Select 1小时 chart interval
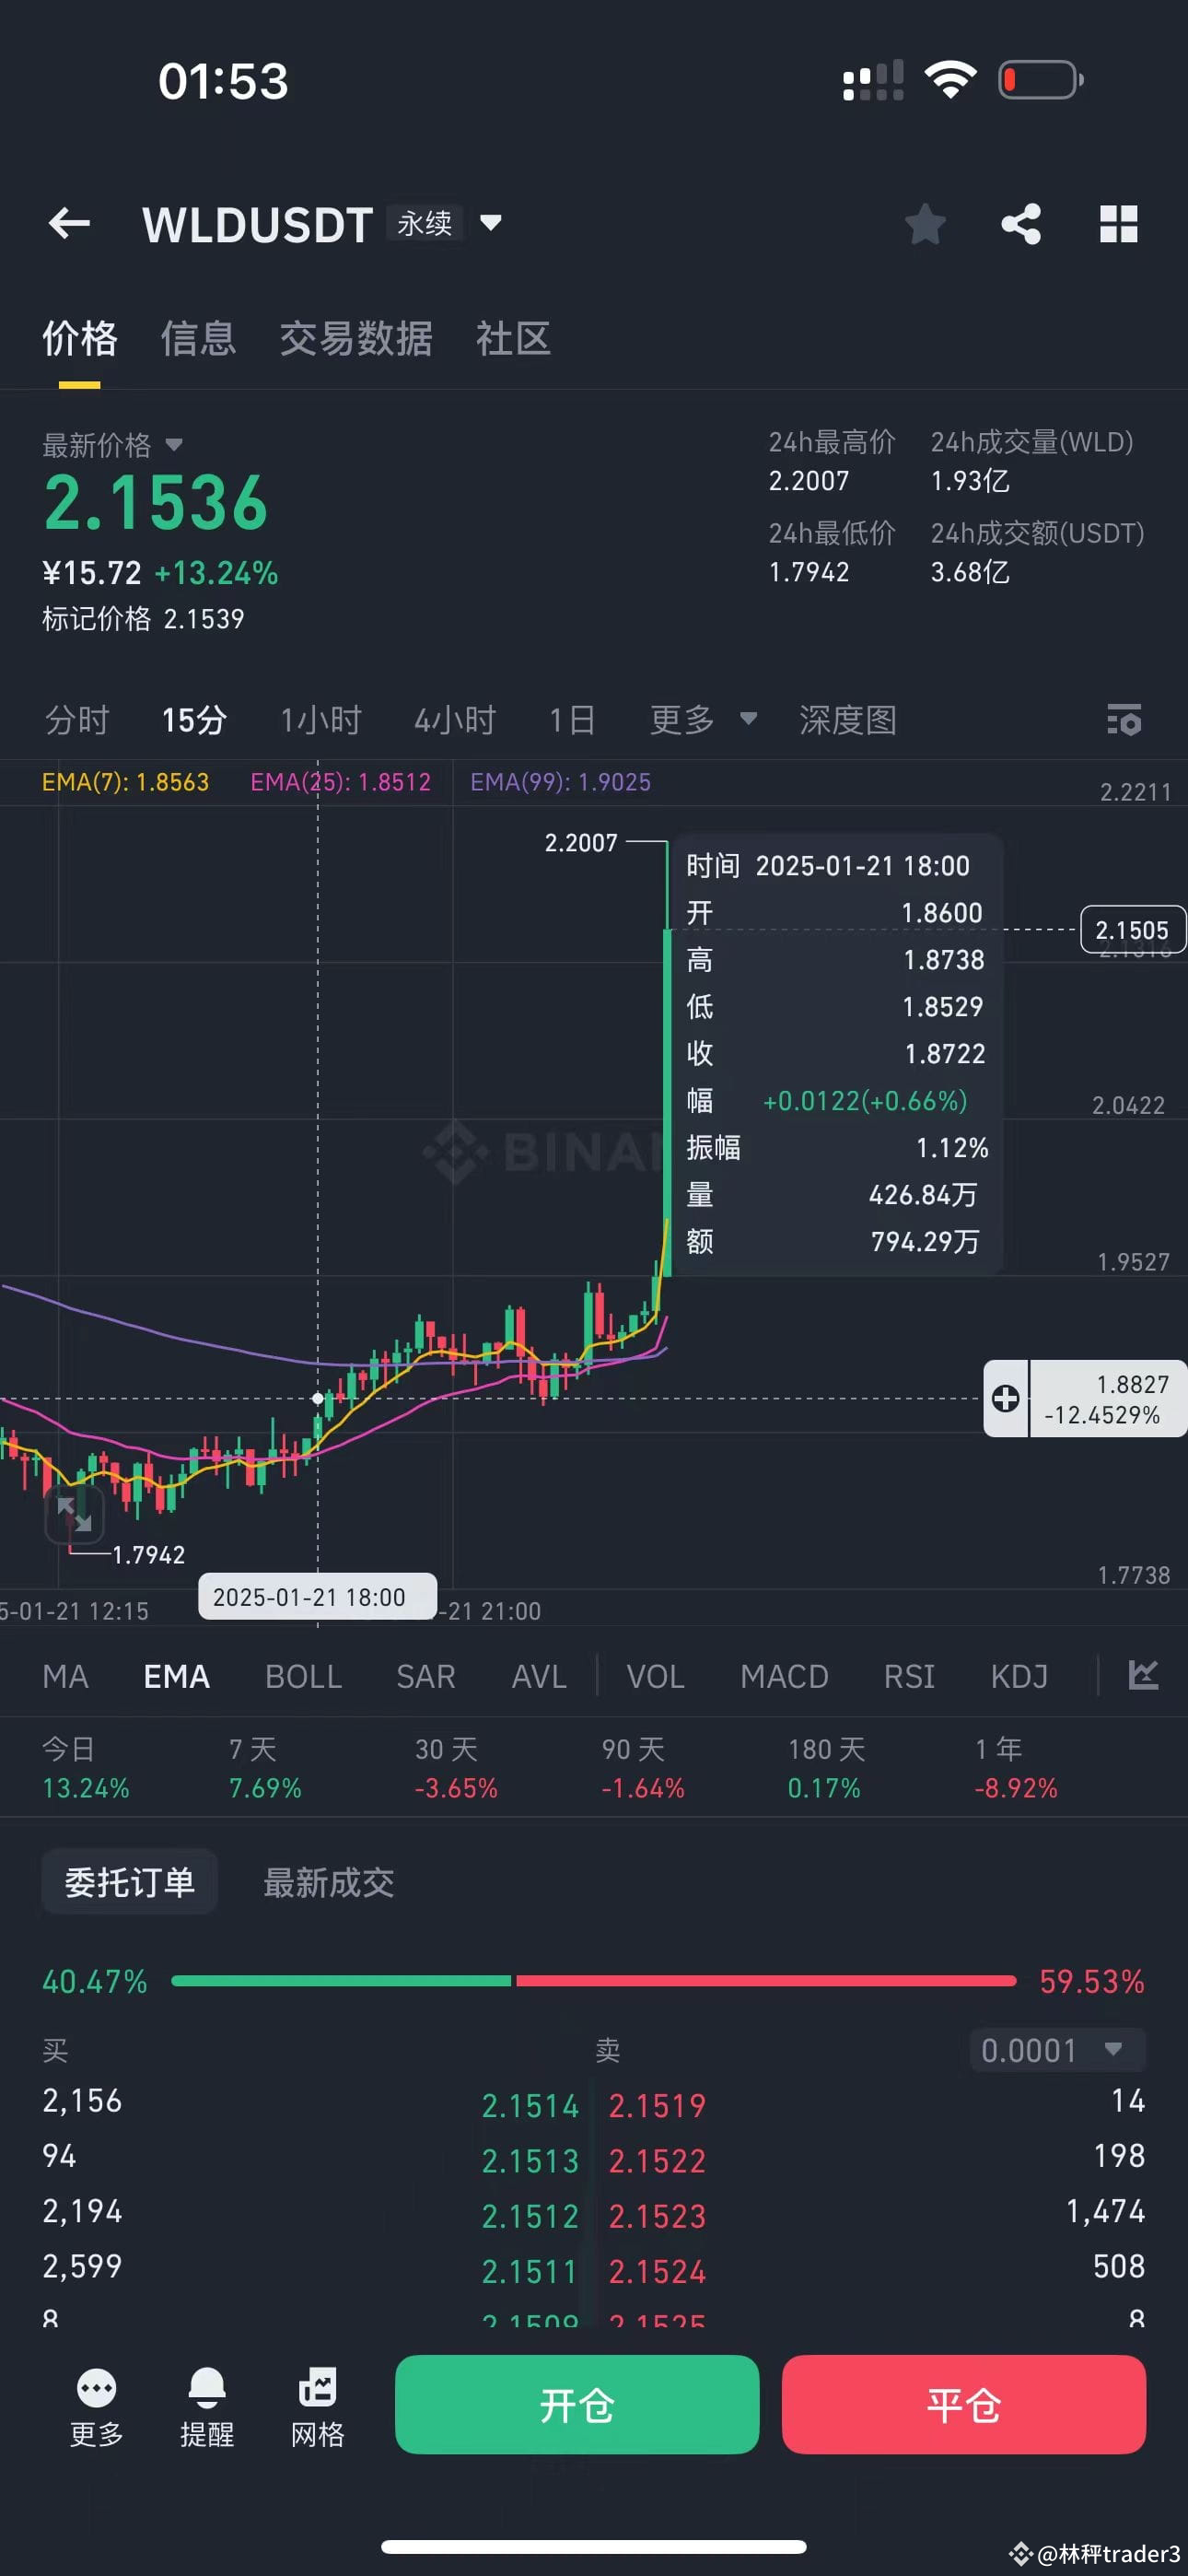1188x2576 pixels. pyautogui.click(x=320, y=719)
